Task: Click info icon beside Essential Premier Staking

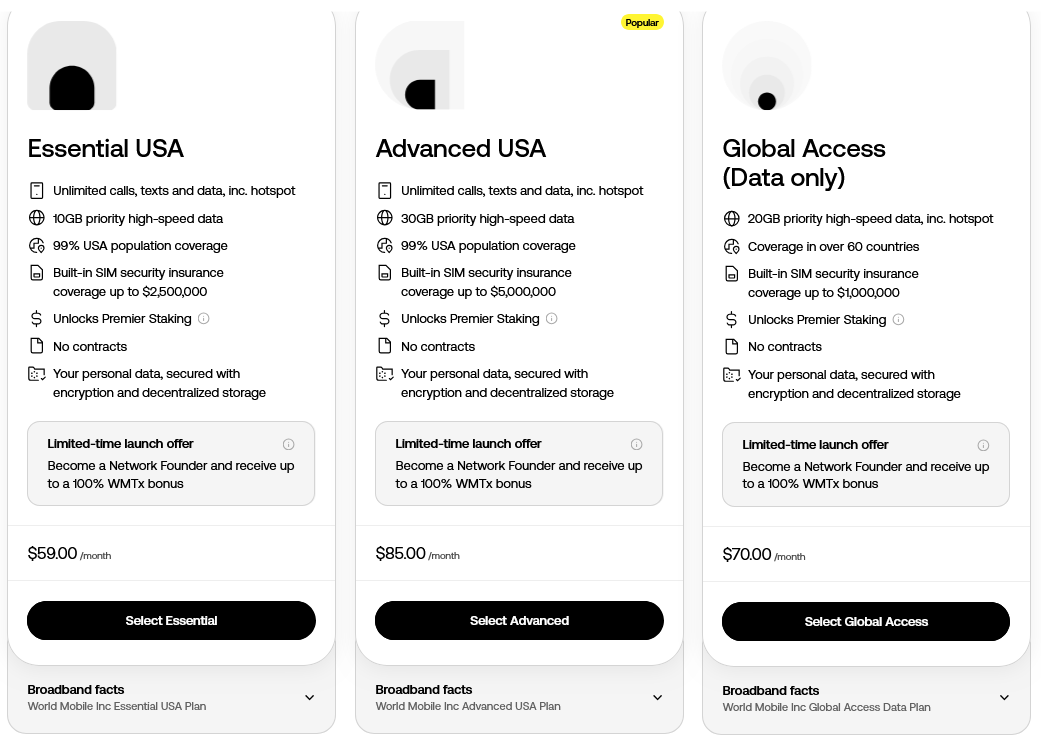Action: [x=204, y=319]
